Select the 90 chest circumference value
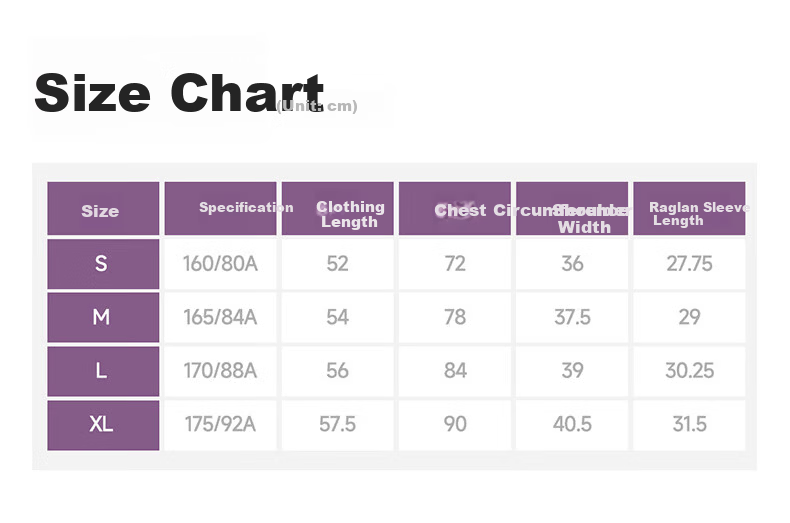790x523 pixels. 455,425
